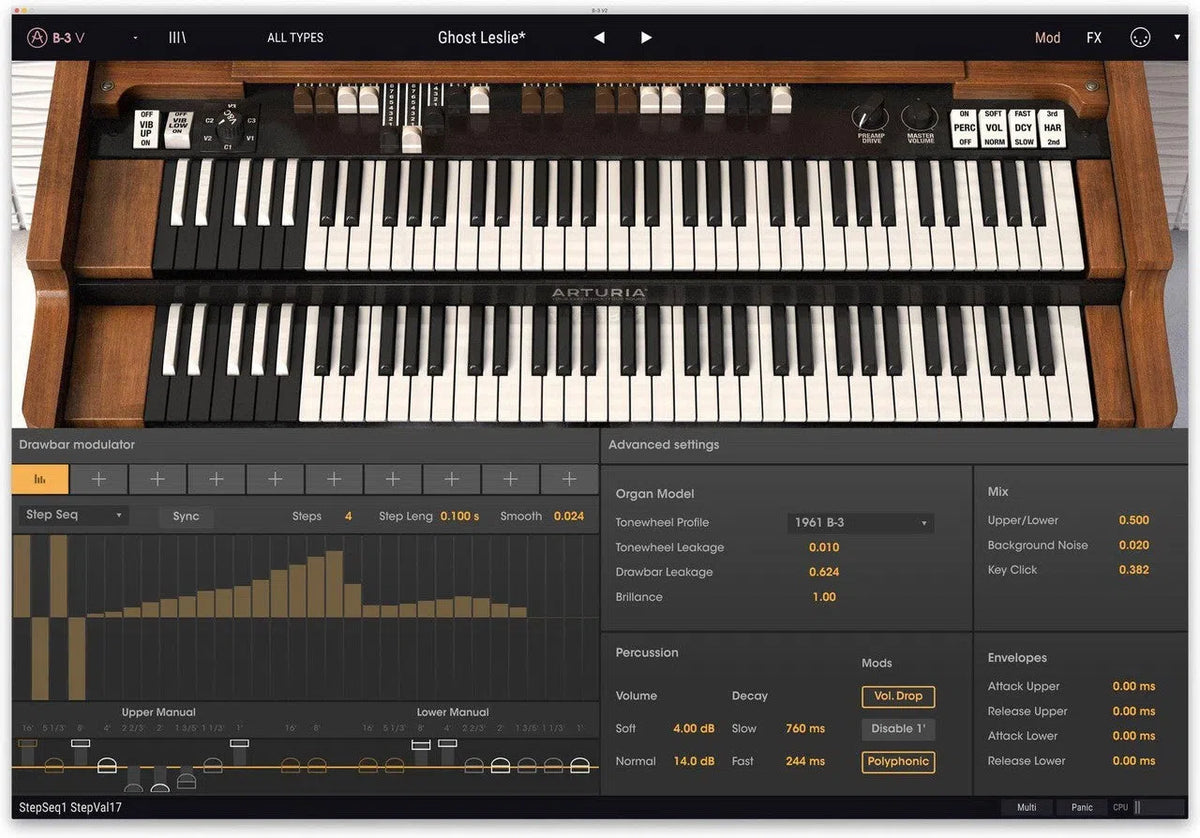Open the preset library browser icon
This screenshot has height=838, width=1200.
click(x=177, y=38)
